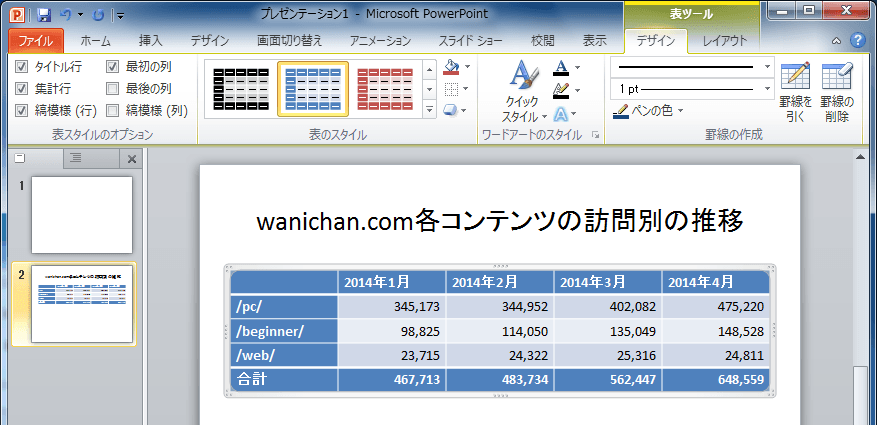877x425 pixels.
Task: Open the ワードアートのスタイル dialog launcher
Action: click(x=596, y=135)
